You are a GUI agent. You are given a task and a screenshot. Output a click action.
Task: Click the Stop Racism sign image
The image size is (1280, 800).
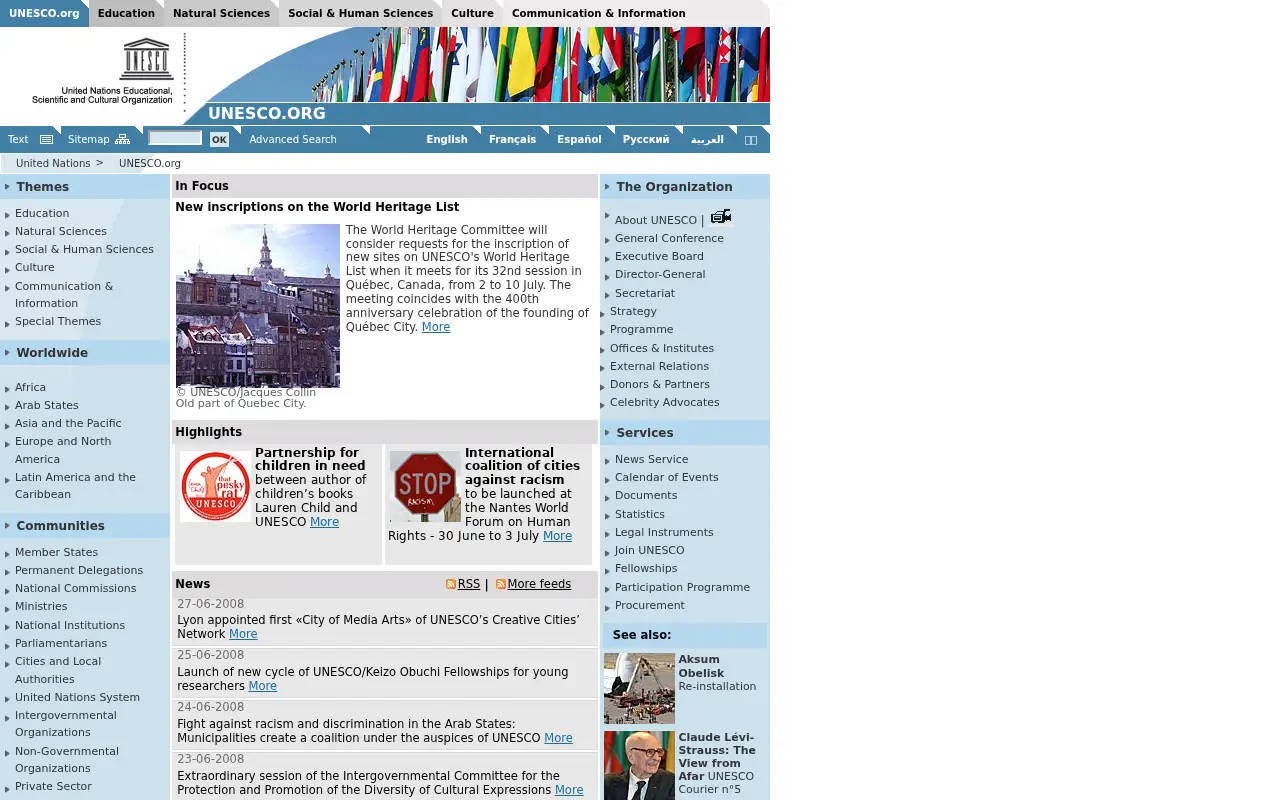tap(425, 486)
